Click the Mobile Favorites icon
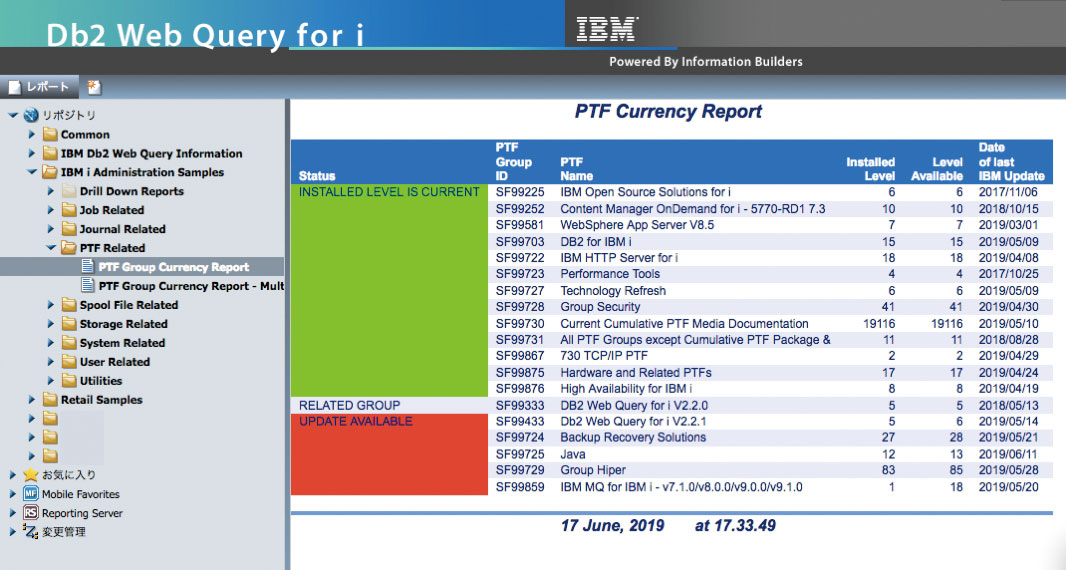 click(x=31, y=494)
